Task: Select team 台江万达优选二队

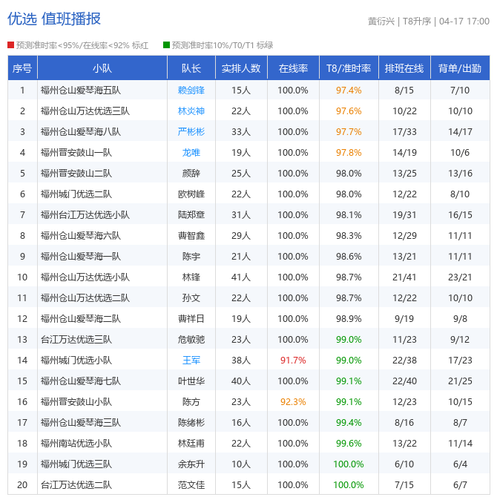Action: click(x=76, y=485)
